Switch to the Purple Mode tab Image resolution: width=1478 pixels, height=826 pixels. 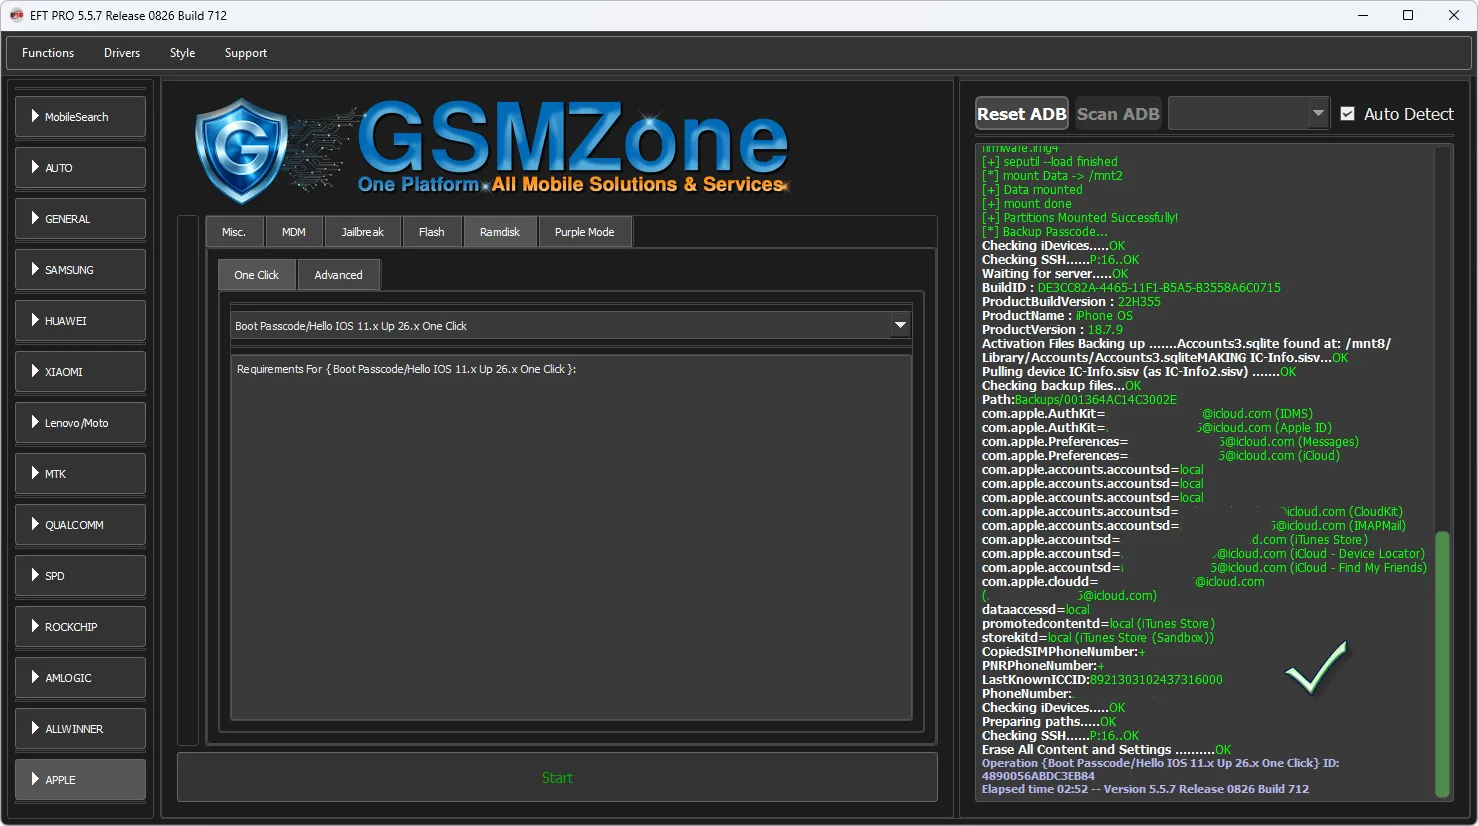[x=585, y=232]
